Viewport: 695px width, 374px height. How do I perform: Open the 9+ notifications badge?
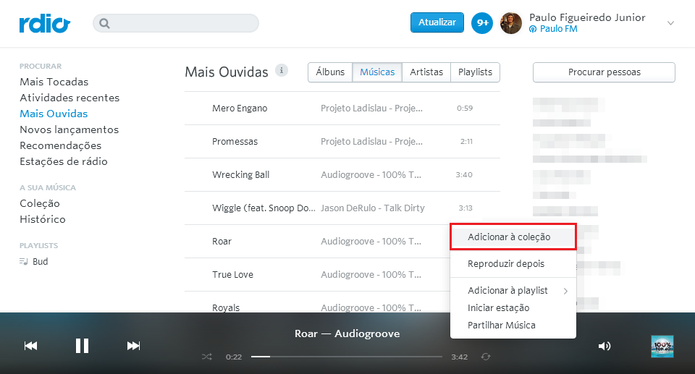pos(482,23)
